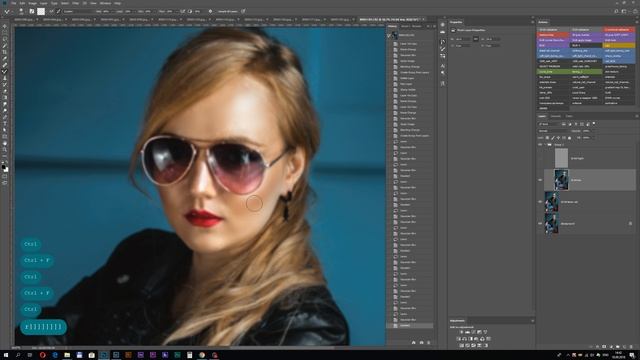This screenshot has height=360, width=640.
Task: Open the Properties panel flyout menu
Action: tap(532, 22)
